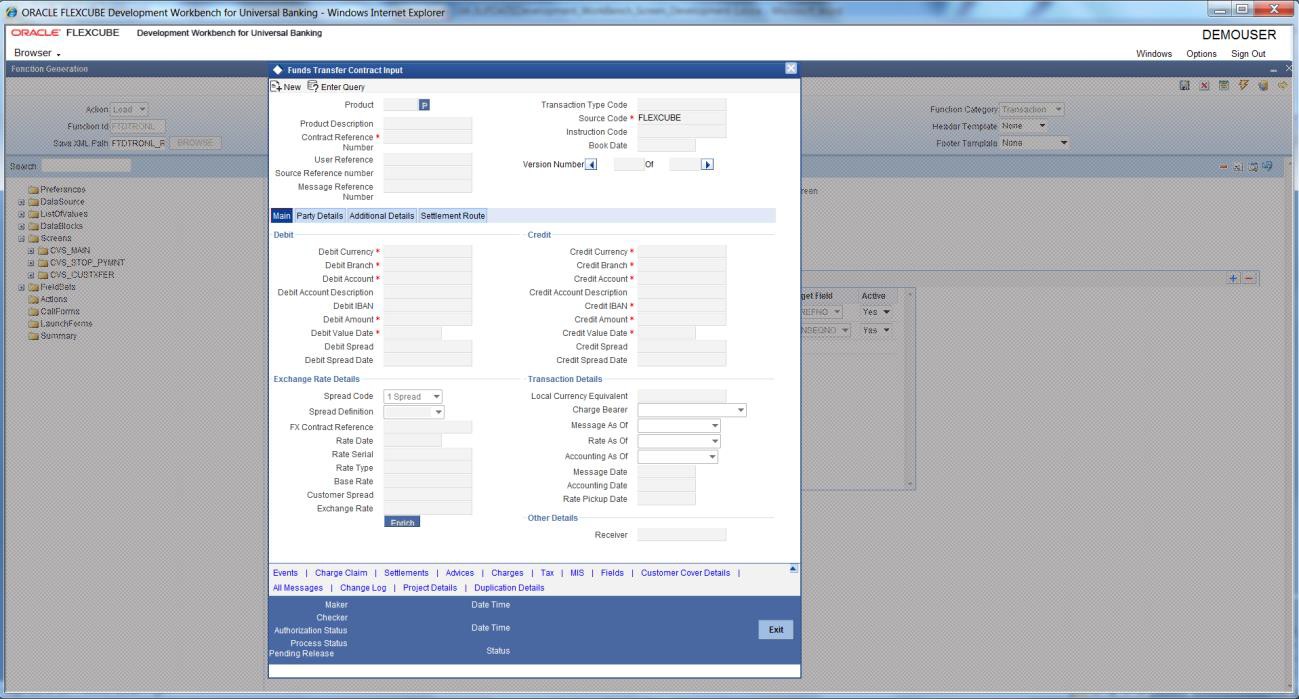Open the Charge Claim link
Image resolution: width=1299 pixels, height=699 pixels.
(341, 573)
